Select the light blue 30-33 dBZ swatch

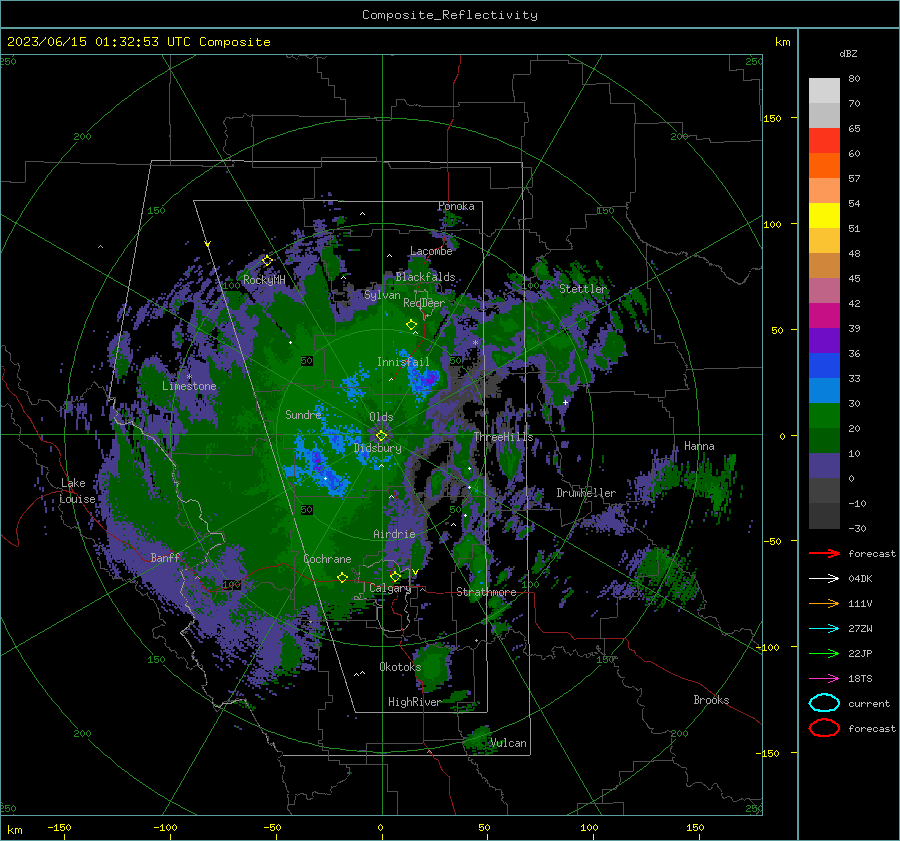pyautogui.click(x=824, y=391)
